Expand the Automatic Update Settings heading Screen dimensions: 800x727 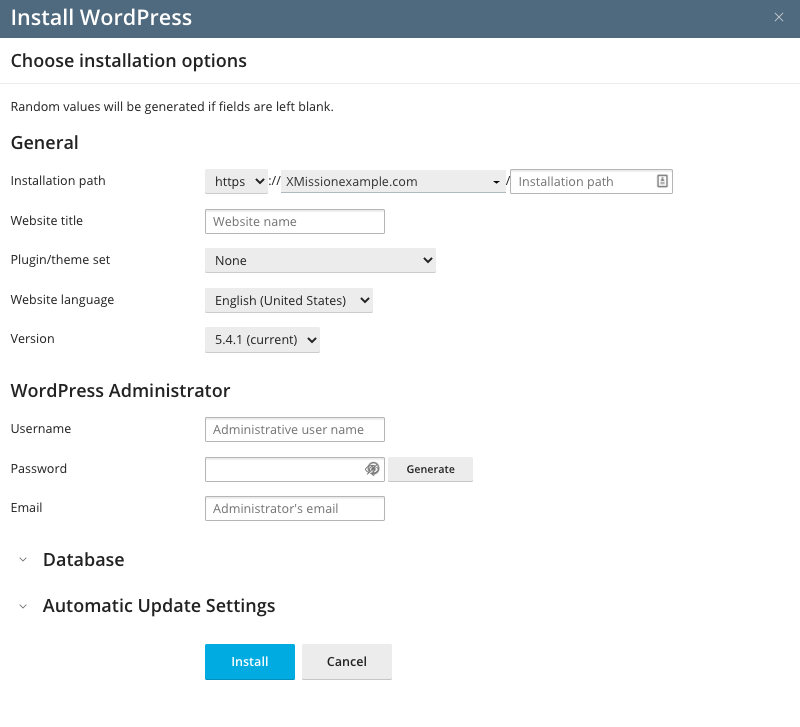click(158, 606)
